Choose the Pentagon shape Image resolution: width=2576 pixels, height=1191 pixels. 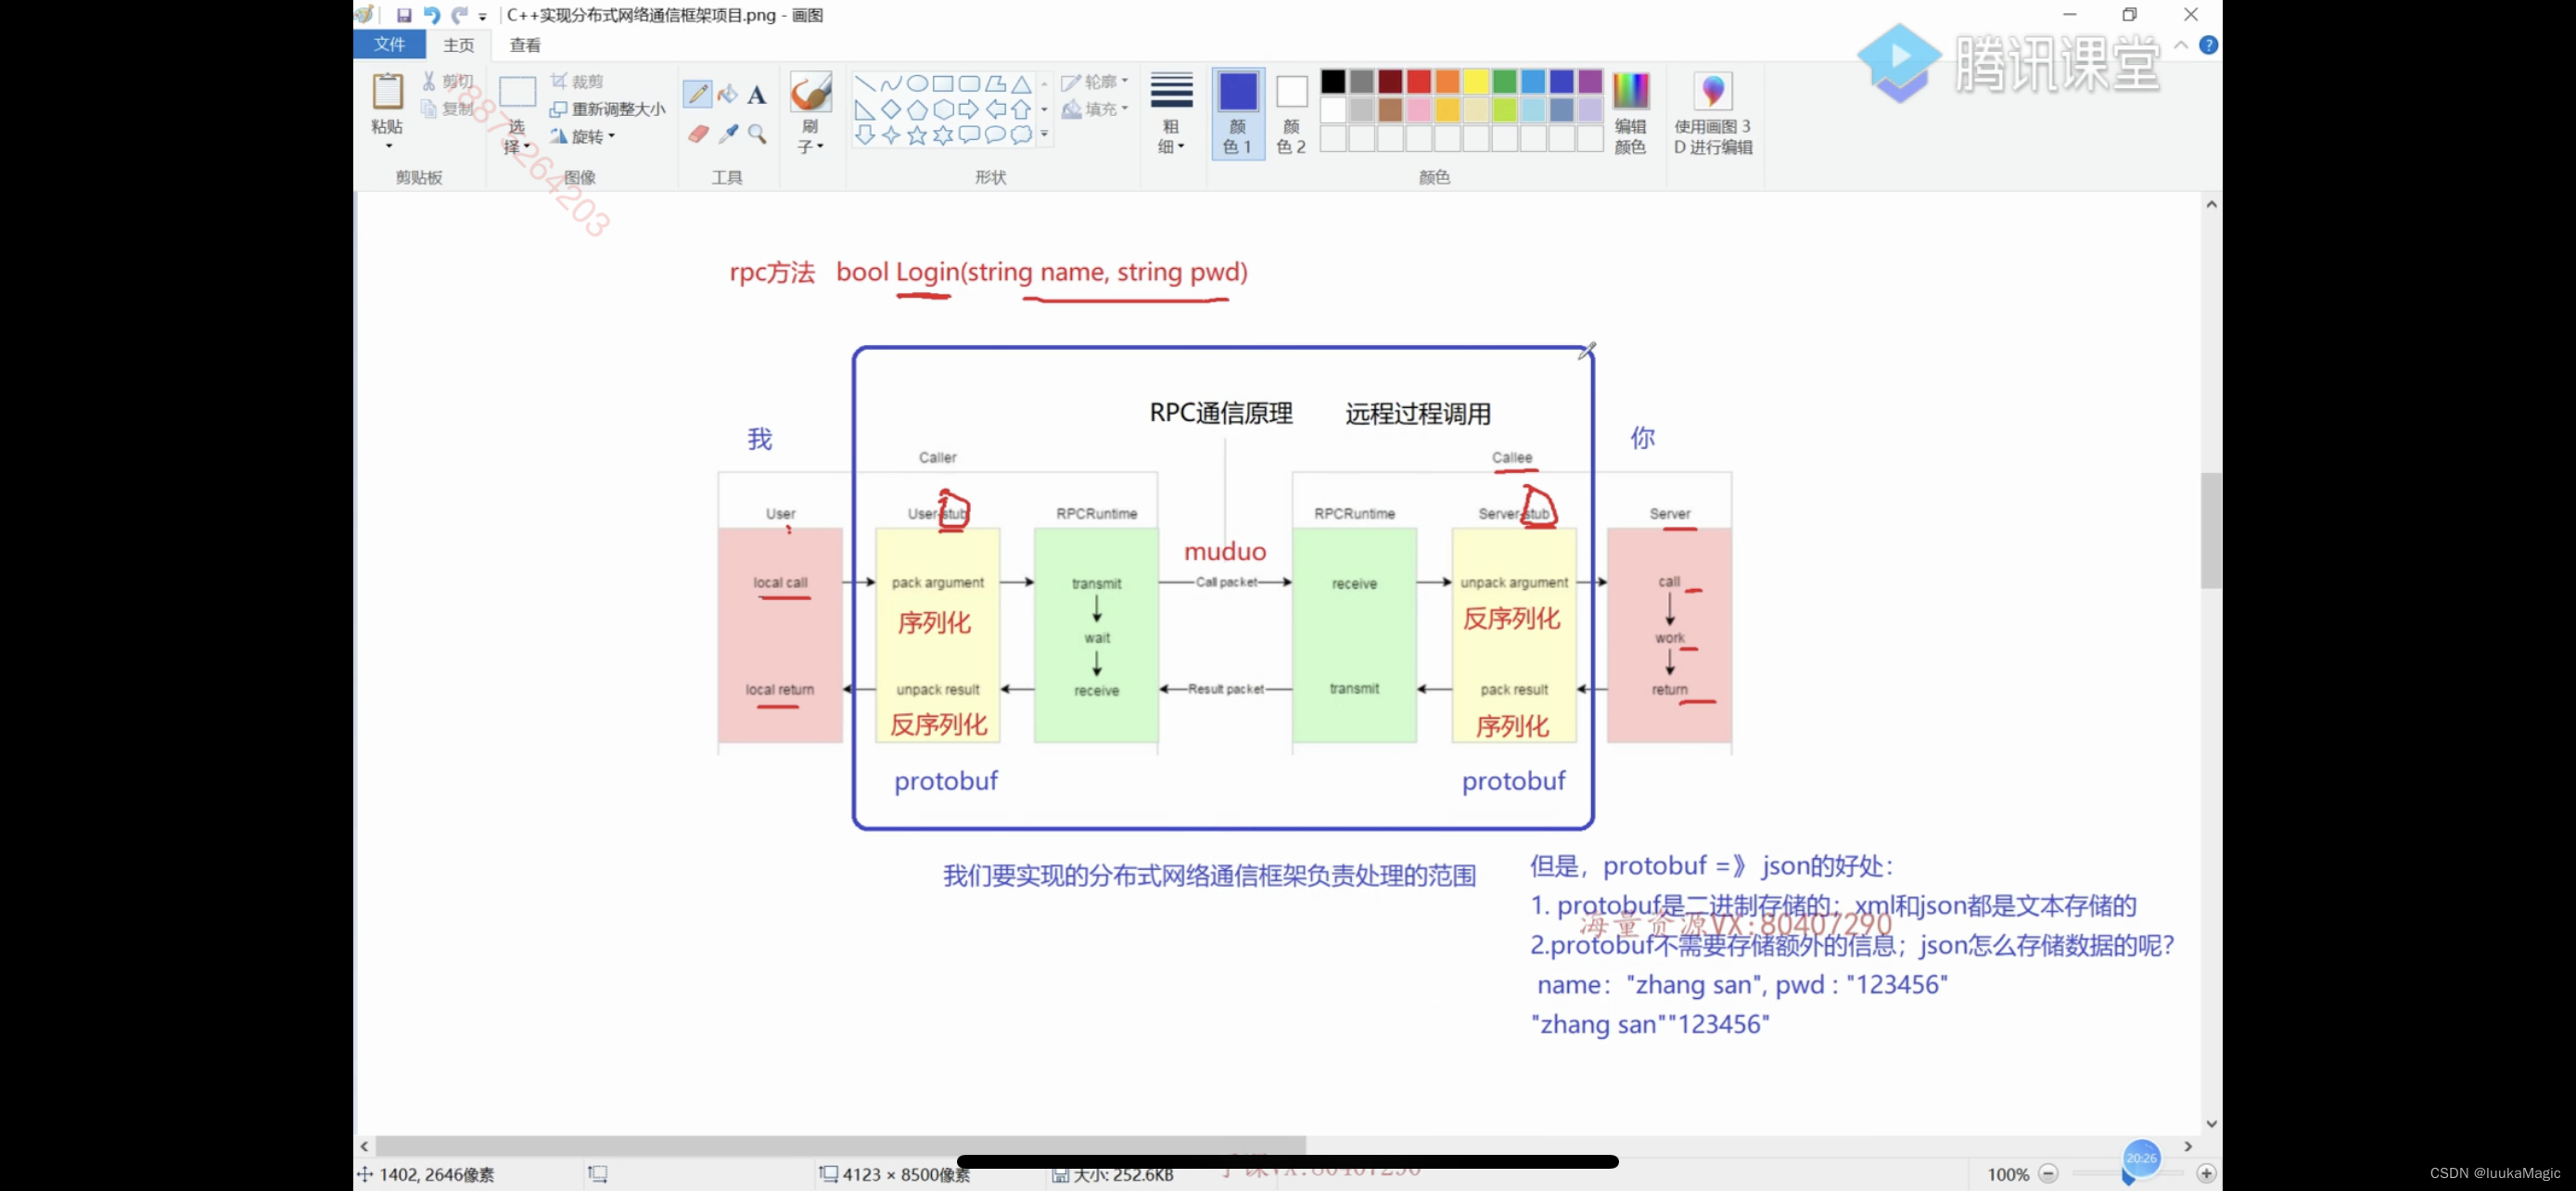pyautogui.click(x=916, y=109)
